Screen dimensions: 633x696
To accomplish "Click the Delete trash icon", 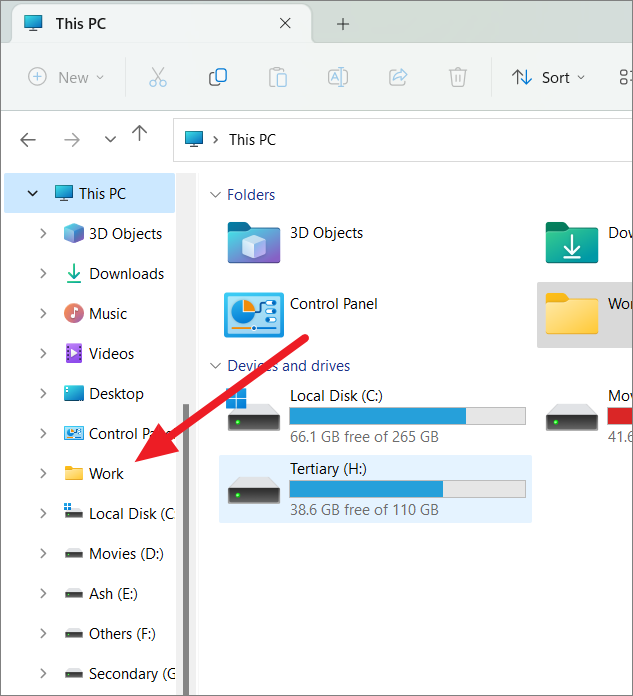I will click(458, 77).
